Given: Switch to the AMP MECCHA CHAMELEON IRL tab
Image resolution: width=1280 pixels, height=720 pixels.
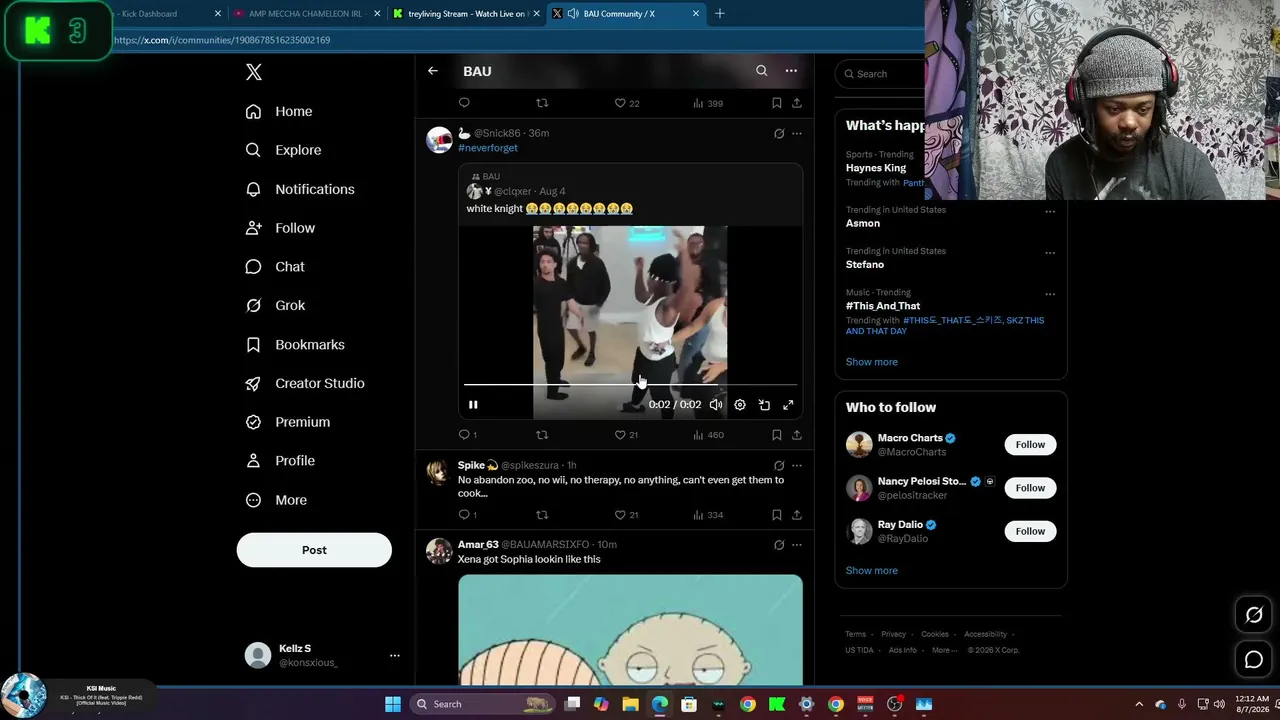Looking at the screenshot, I should [305, 14].
